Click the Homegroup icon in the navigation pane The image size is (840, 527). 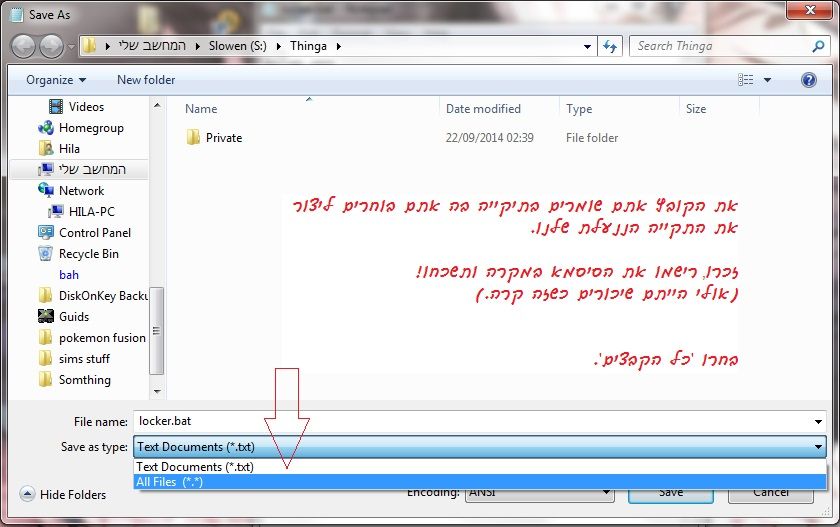pyautogui.click(x=46, y=127)
